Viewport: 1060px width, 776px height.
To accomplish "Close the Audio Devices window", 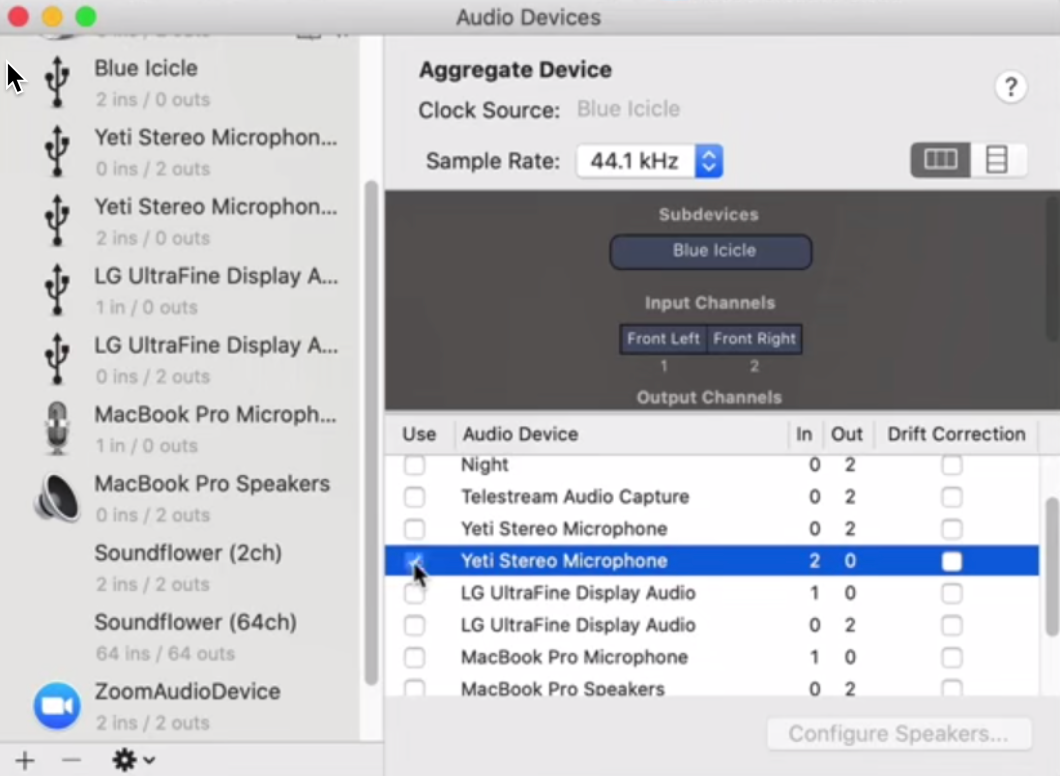I will [x=18, y=17].
